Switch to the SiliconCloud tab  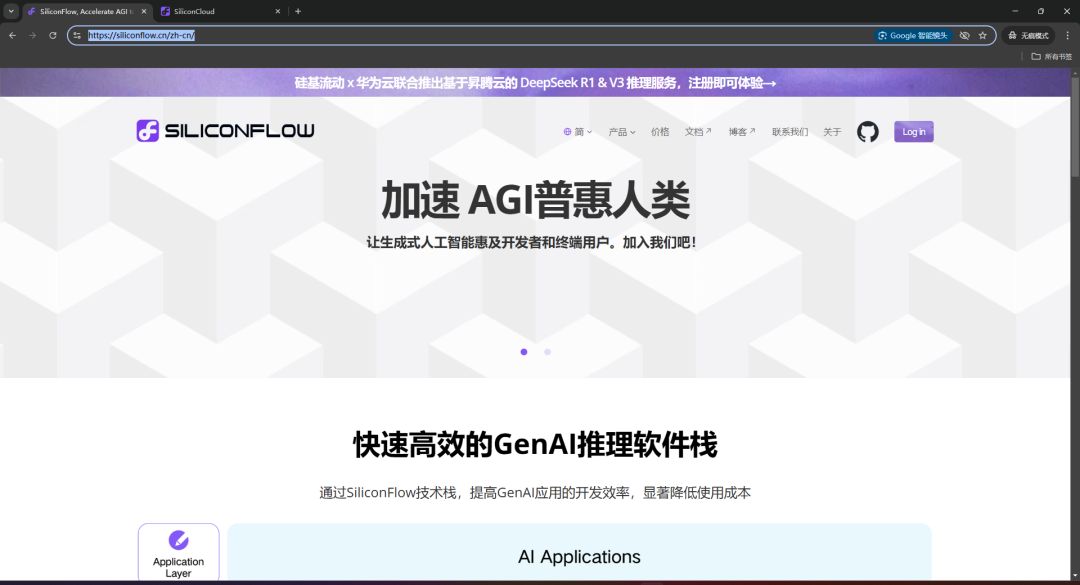[x=220, y=11]
